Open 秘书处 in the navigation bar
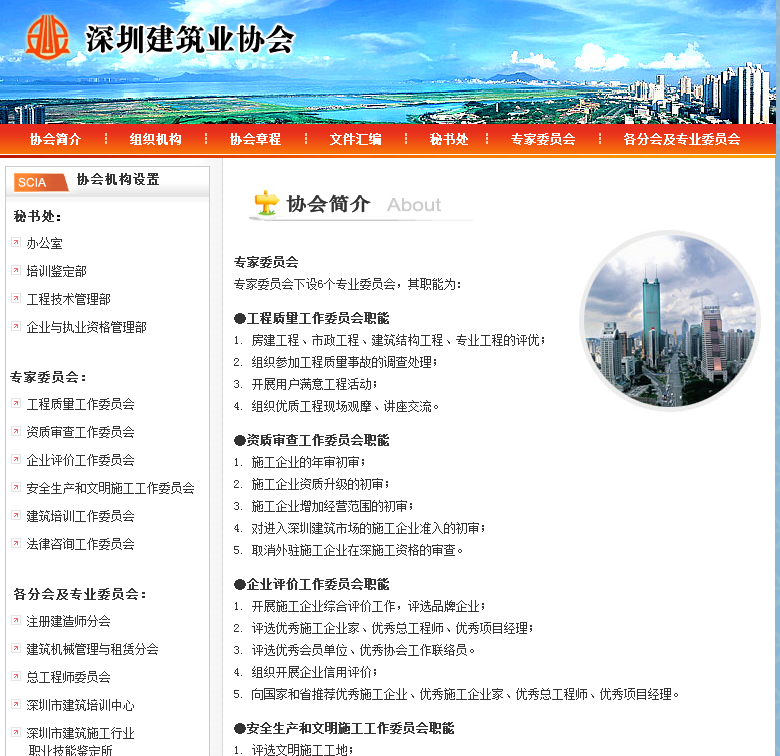 [x=449, y=139]
